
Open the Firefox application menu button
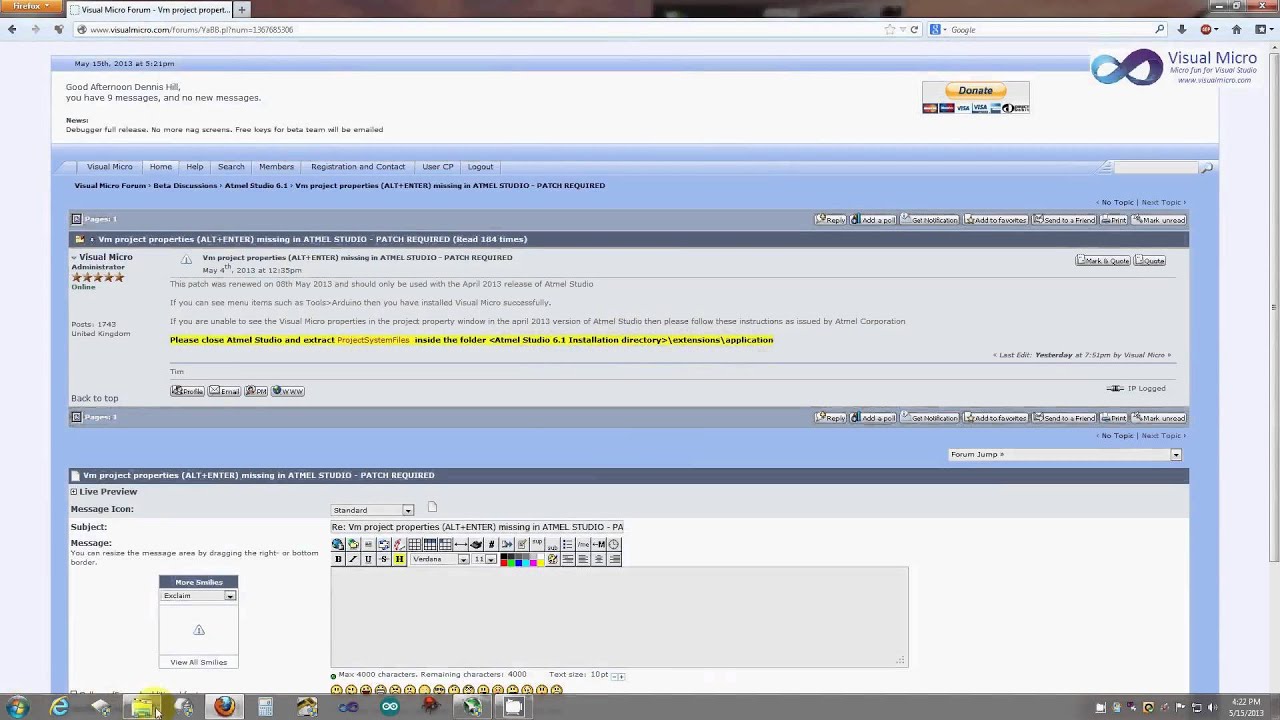(x=30, y=7)
